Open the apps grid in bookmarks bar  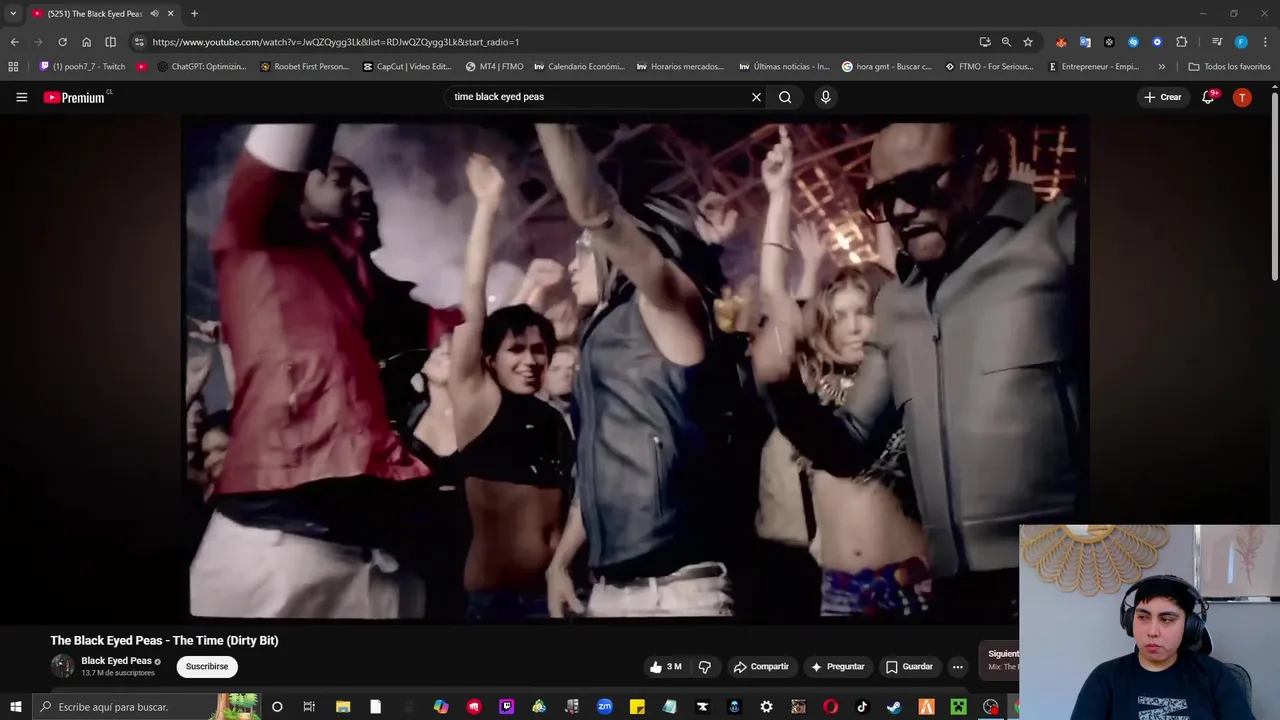click(x=13, y=67)
